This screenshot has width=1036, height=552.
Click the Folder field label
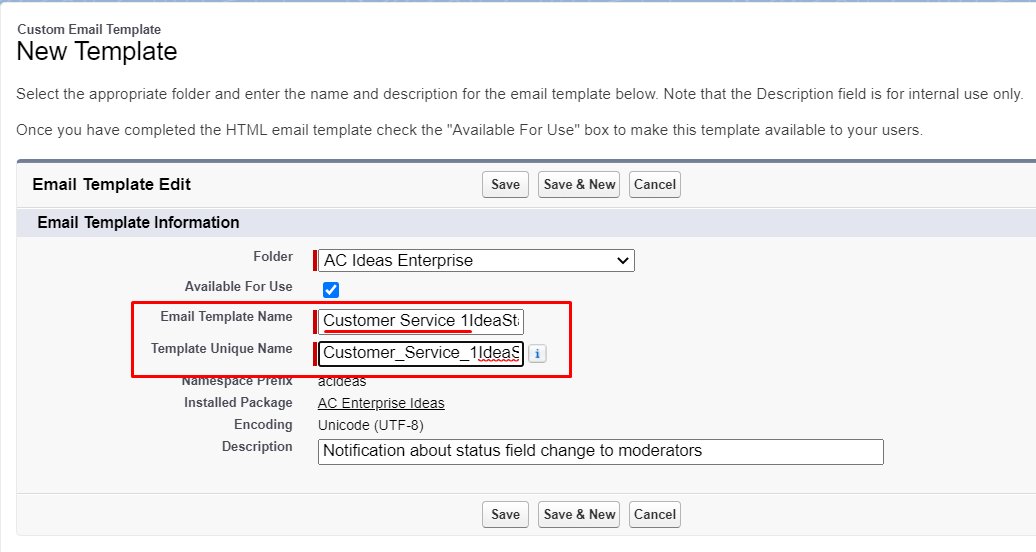click(x=273, y=257)
